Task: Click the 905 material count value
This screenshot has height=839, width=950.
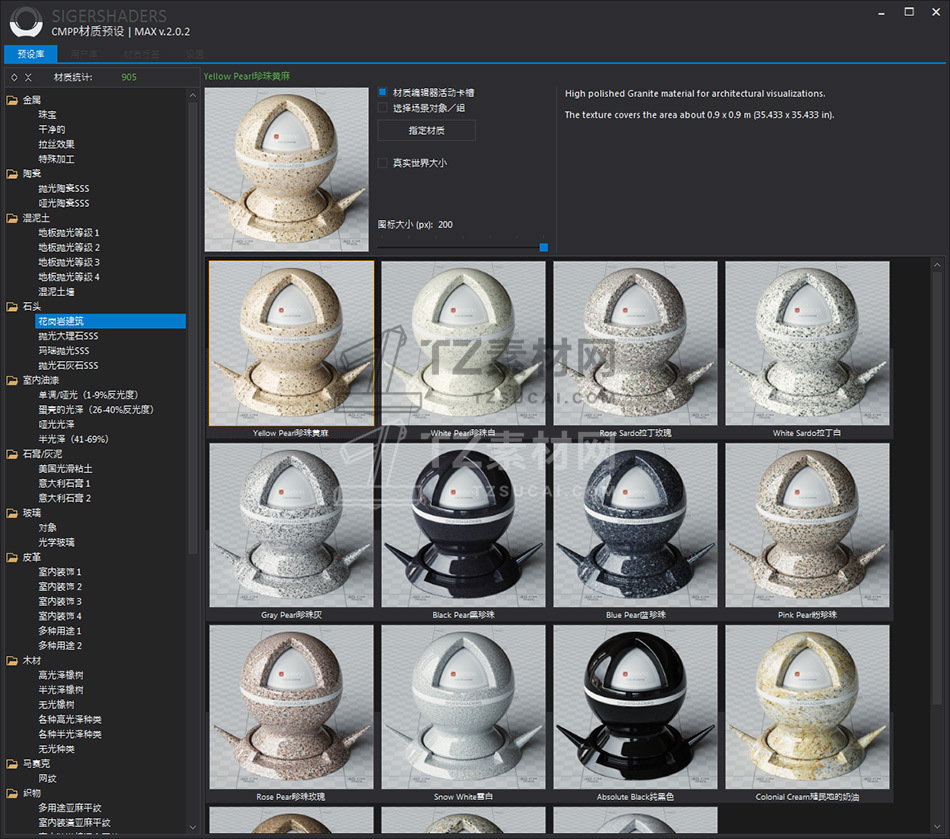Action: (128, 78)
